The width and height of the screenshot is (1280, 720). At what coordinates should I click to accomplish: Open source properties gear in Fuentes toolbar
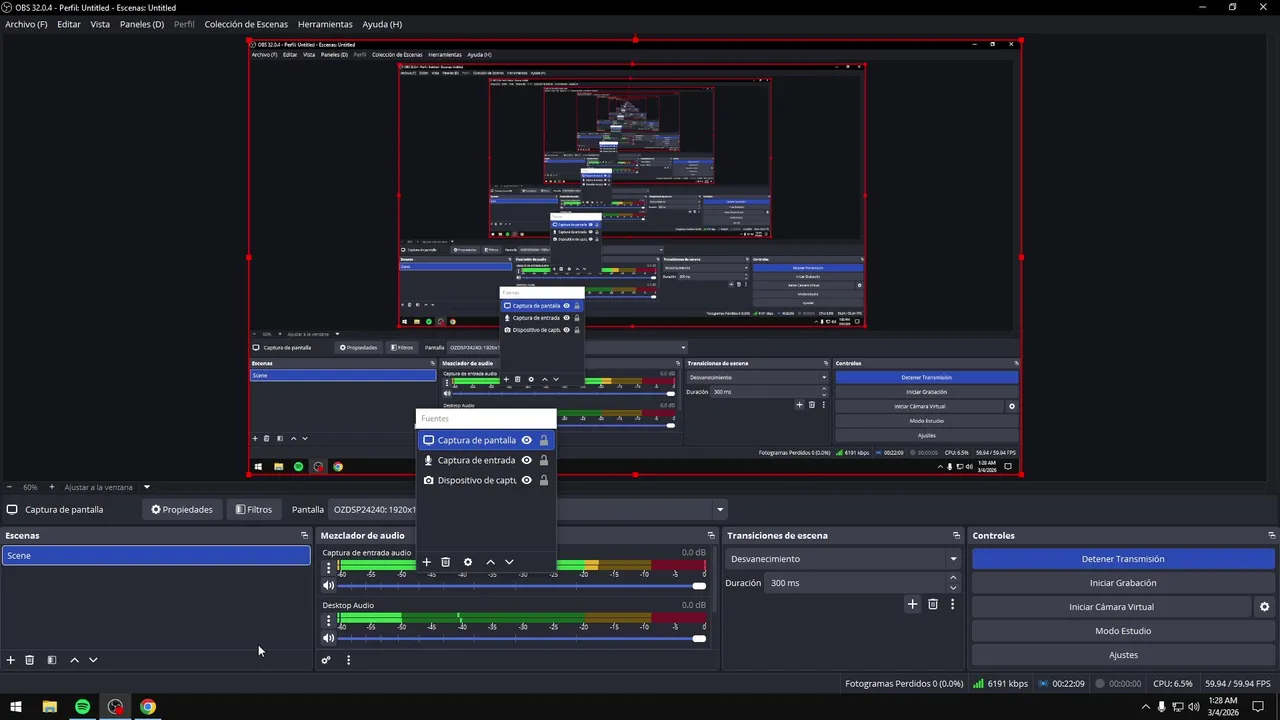pyautogui.click(x=467, y=562)
